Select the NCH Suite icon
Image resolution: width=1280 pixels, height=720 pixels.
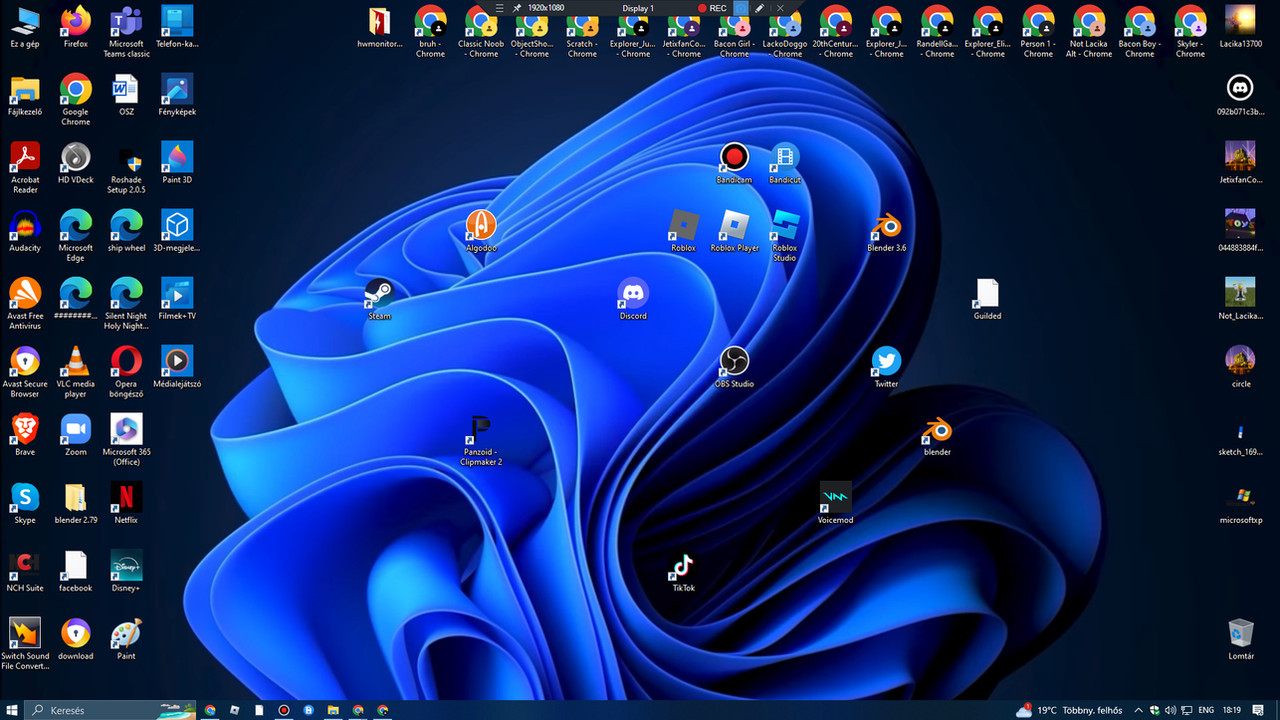click(x=25, y=571)
